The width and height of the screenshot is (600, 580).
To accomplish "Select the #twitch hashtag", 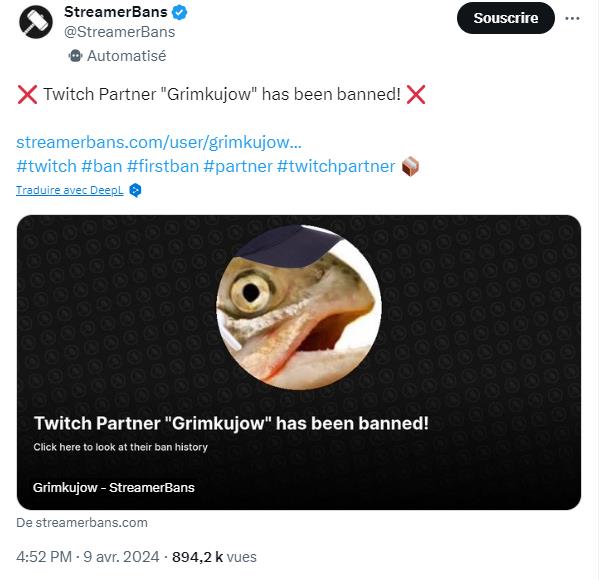I will 46,166.
